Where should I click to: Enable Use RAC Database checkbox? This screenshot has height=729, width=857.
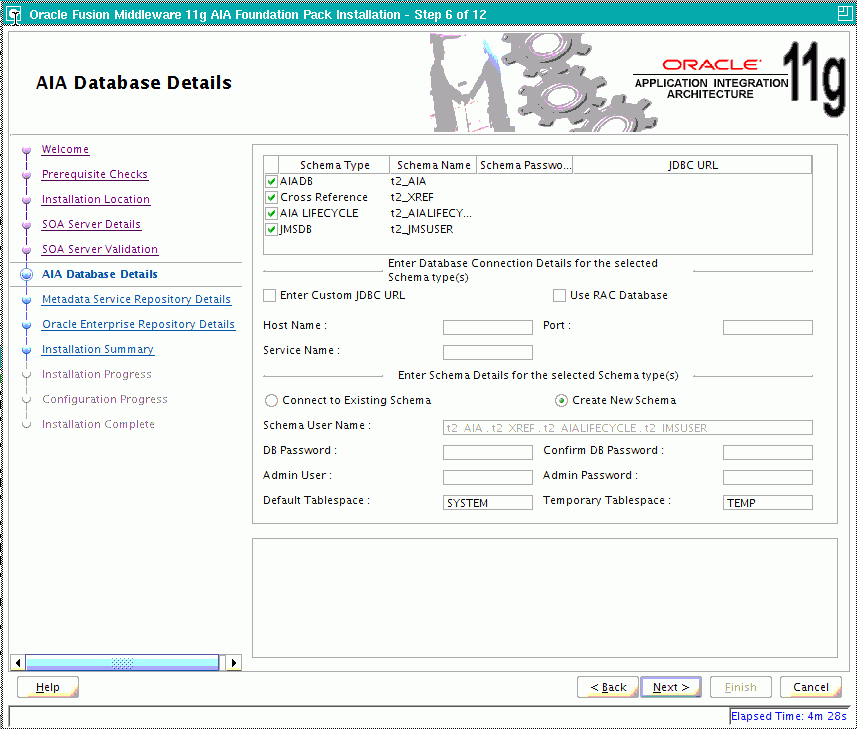(x=559, y=296)
